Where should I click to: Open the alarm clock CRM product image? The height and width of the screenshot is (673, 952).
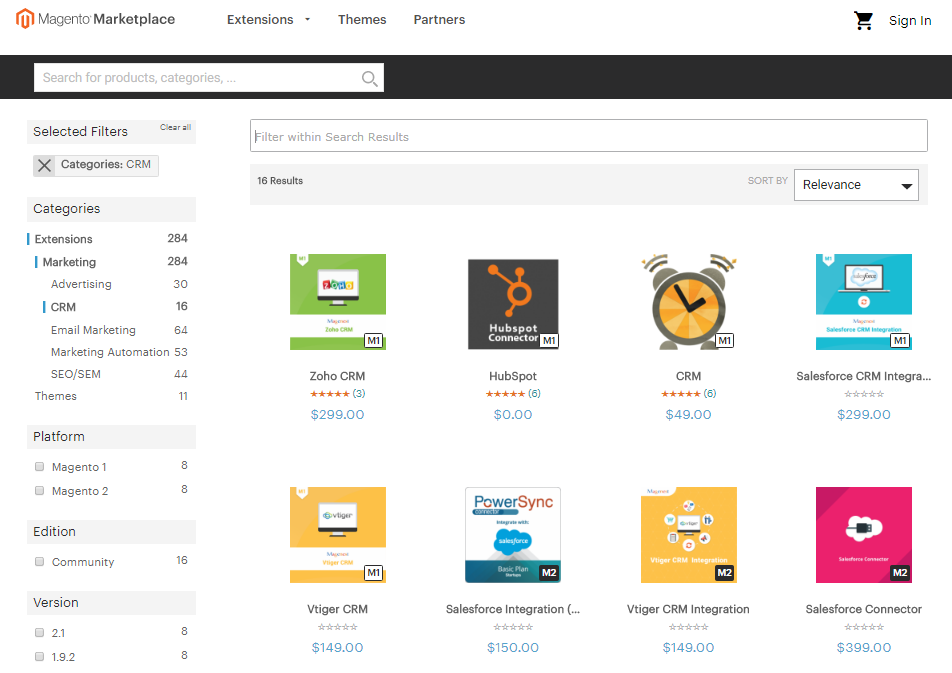(688, 302)
